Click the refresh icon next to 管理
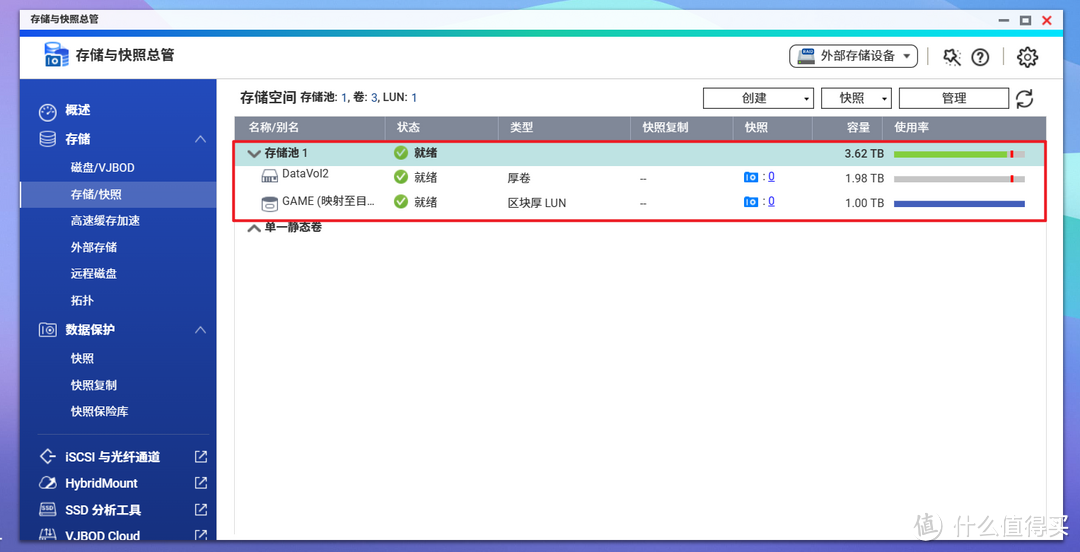1080x552 pixels. 1025,99
